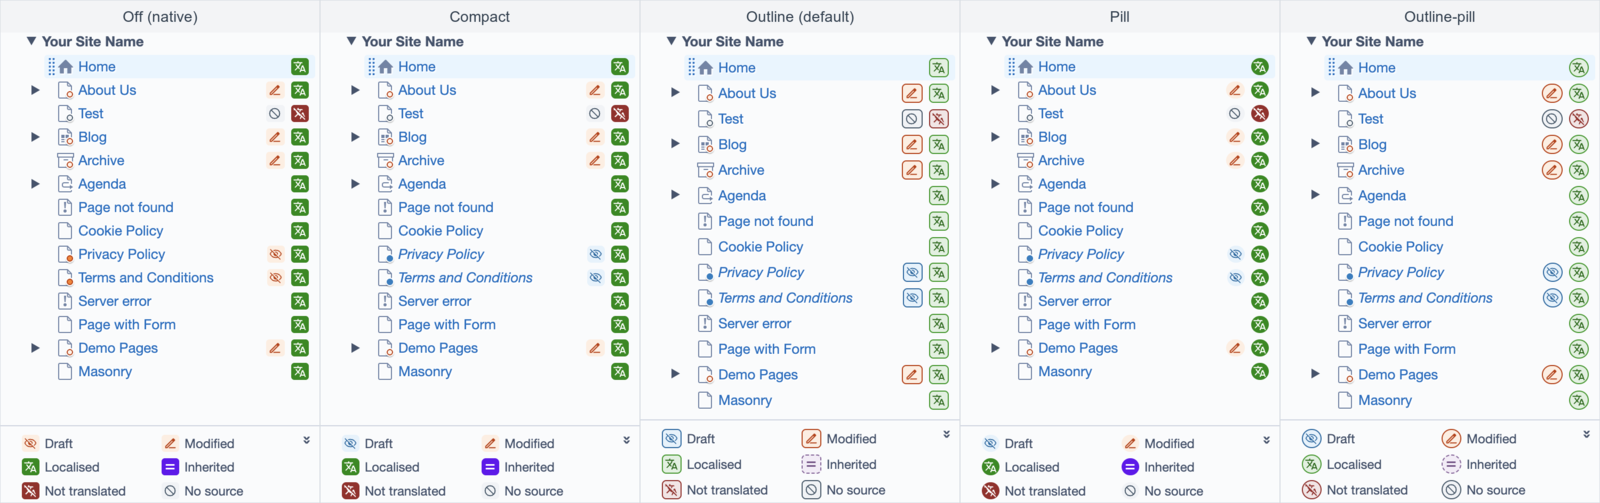Viewport: 1600px width, 503px height.
Task: Expand About Us in Off (native) tree
Action: click(x=35, y=90)
